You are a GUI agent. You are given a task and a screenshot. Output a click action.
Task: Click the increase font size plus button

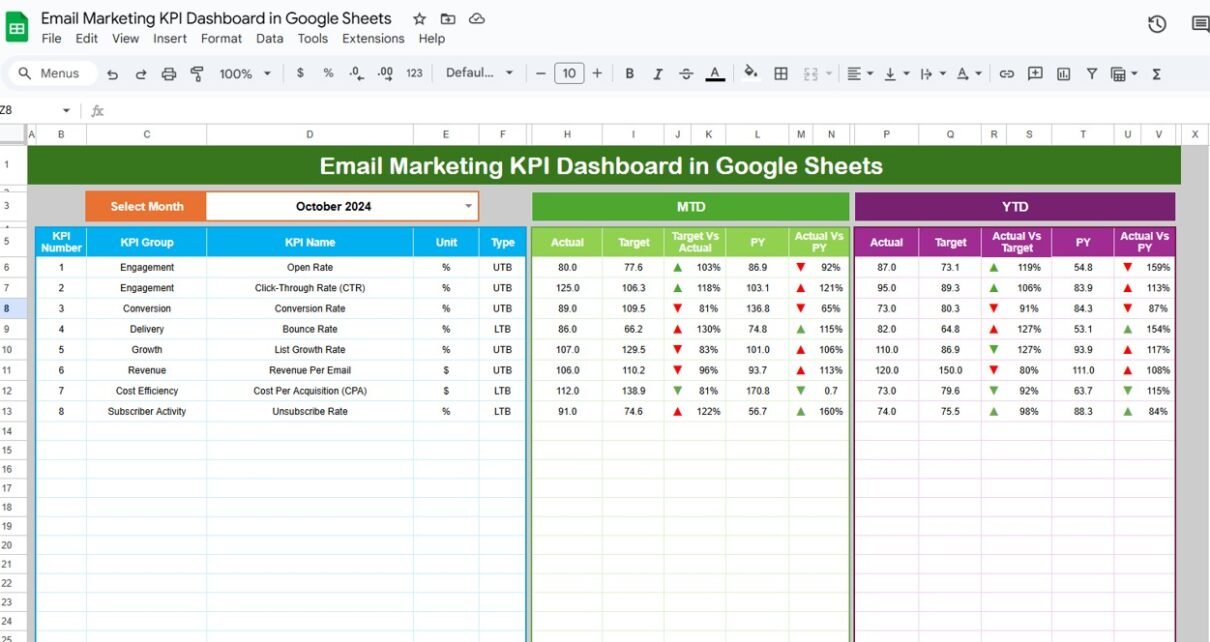[x=597, y=74]
